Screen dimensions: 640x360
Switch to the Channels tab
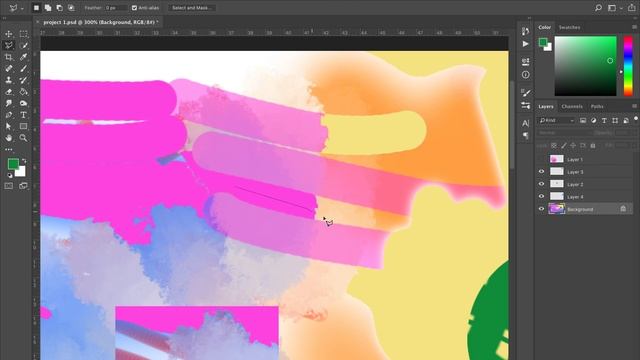coord(572,107)
